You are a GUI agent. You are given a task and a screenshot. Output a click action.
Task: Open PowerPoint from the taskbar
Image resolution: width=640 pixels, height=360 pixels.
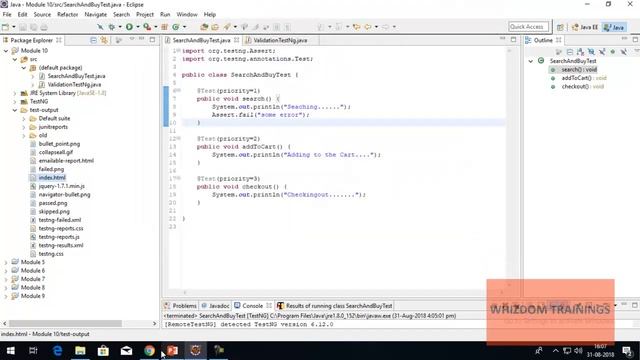(x=172, y=350)
